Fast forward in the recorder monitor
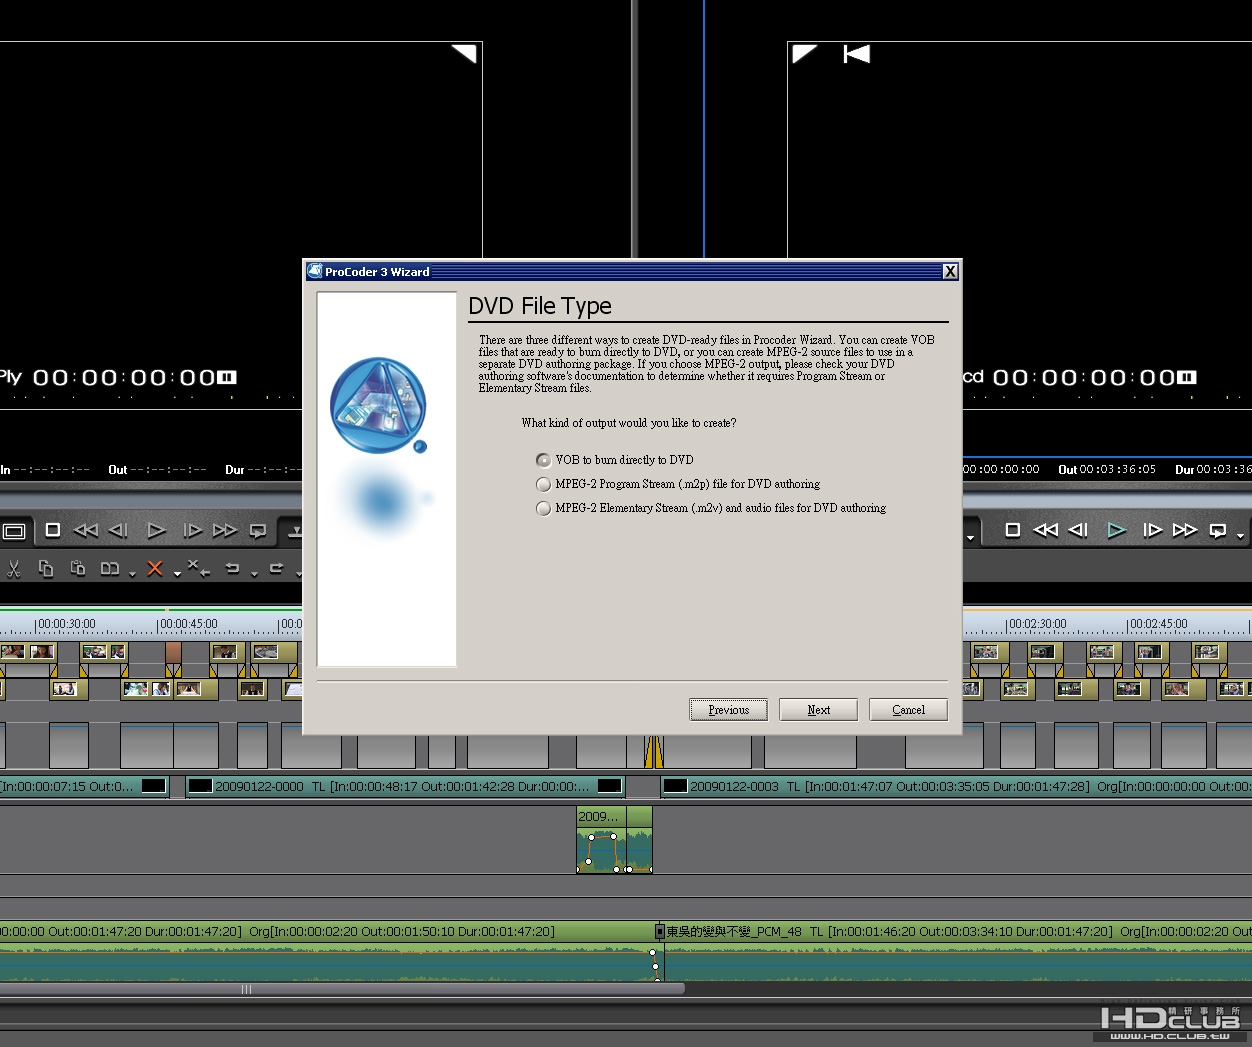The width and height of the screenshot is (1252, 1047). [1185, 530]
